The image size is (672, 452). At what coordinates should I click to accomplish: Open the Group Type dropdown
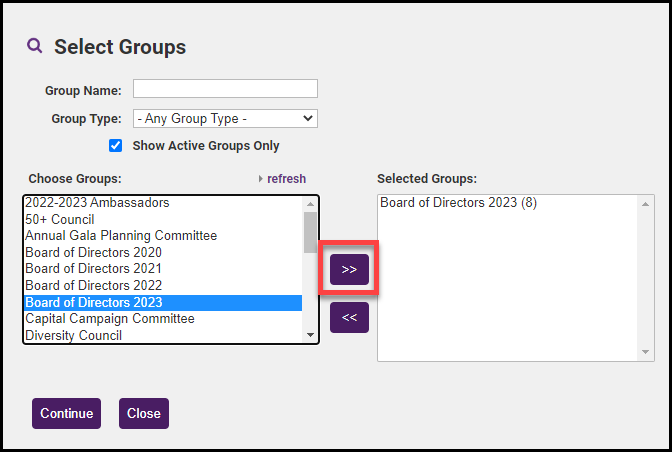[x=225, y=118]
